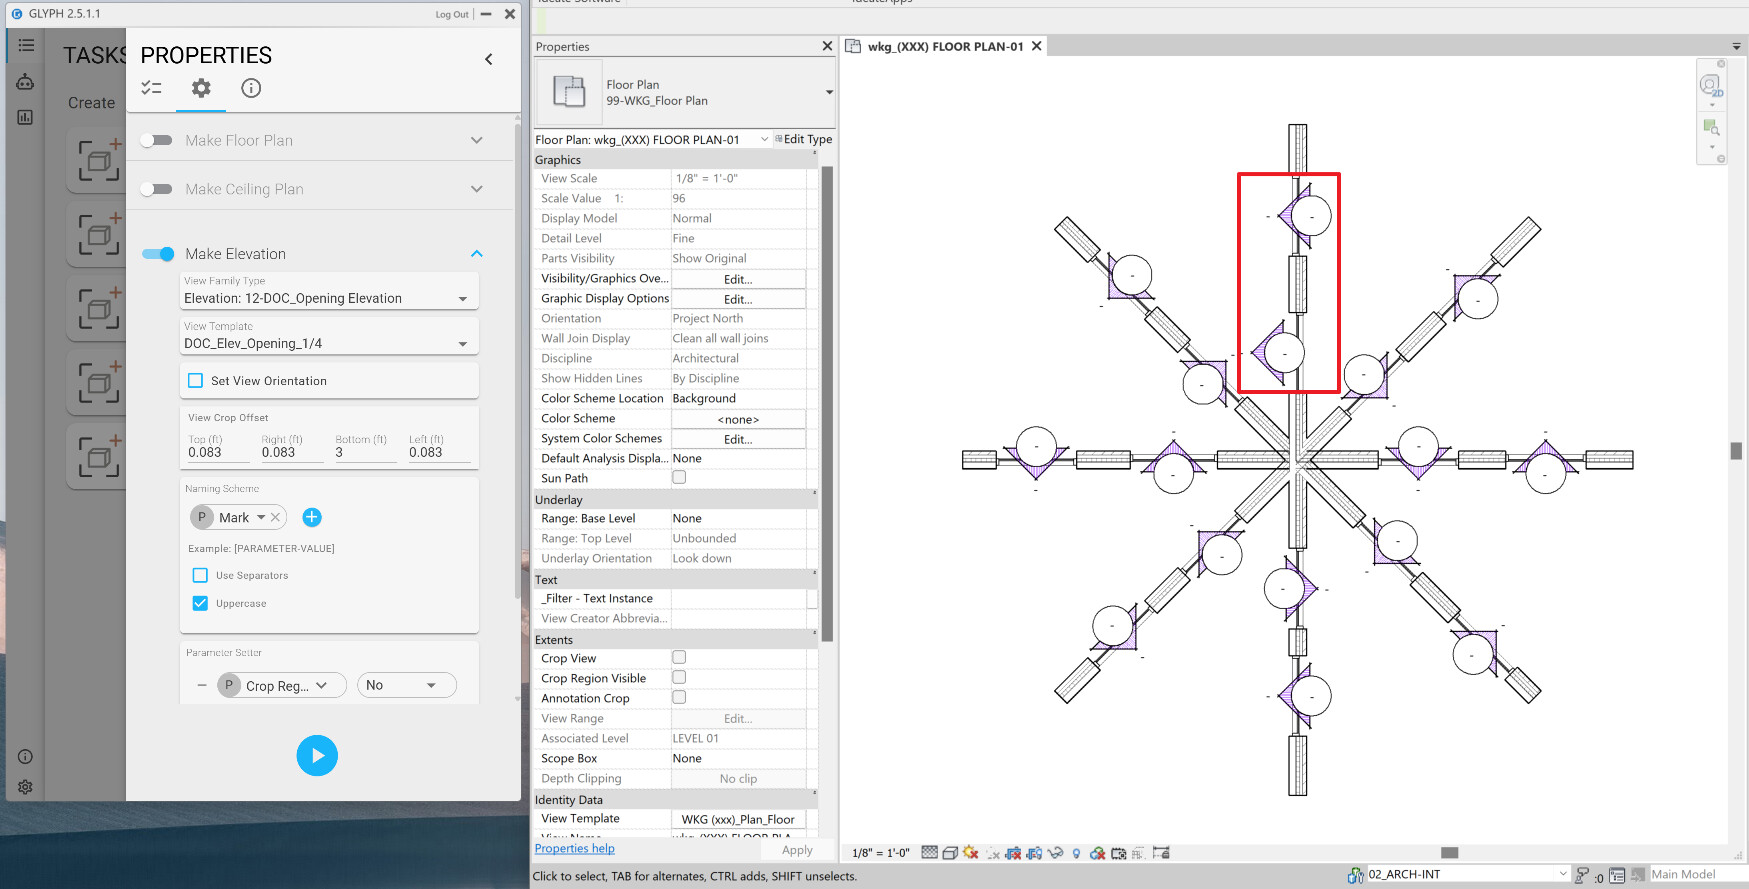1749x889 pixels.
Task: Click Edit Type button
Action: click(x=804, y=139)
